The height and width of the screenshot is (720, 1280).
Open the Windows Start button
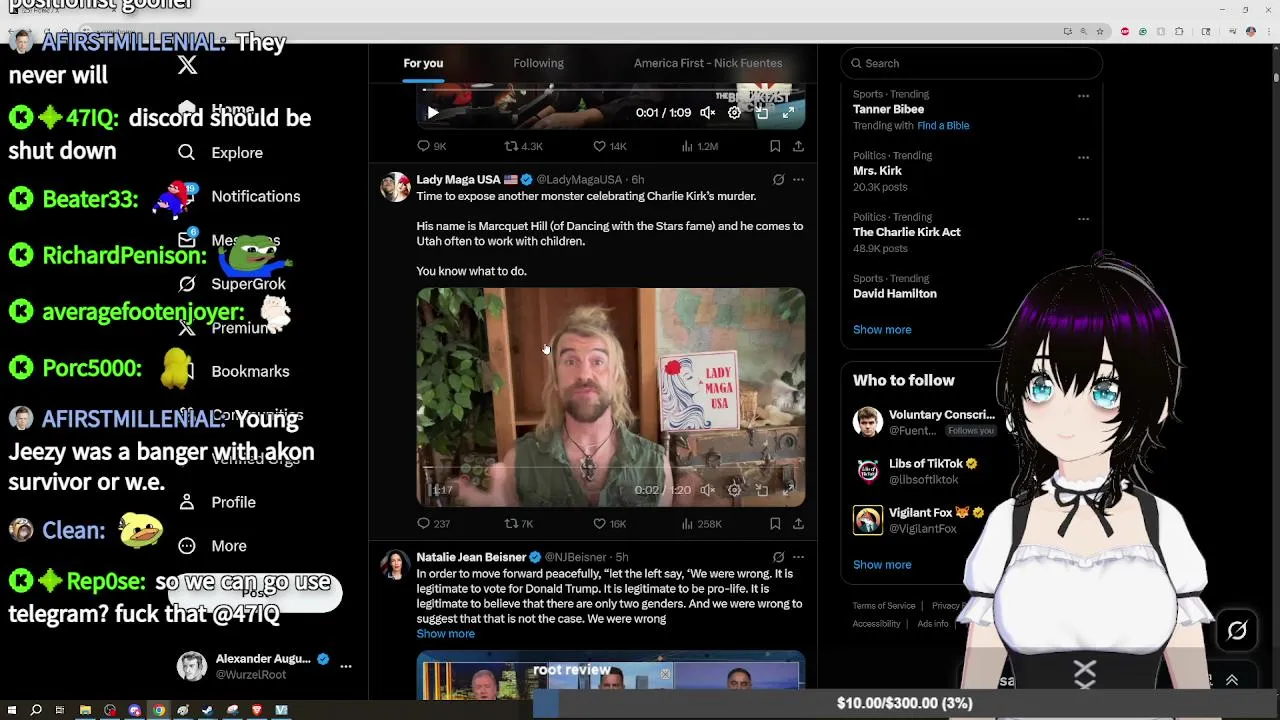[12, 710]
